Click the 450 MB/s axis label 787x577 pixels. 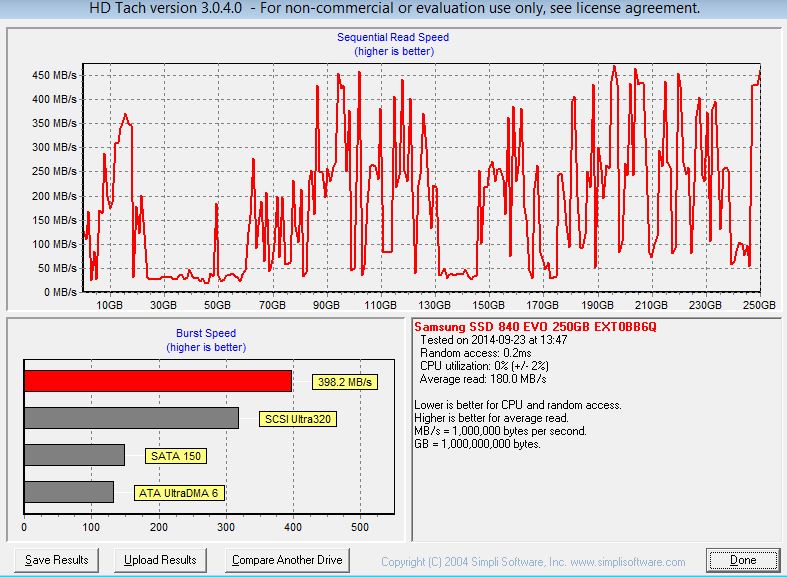coord(54,75)
